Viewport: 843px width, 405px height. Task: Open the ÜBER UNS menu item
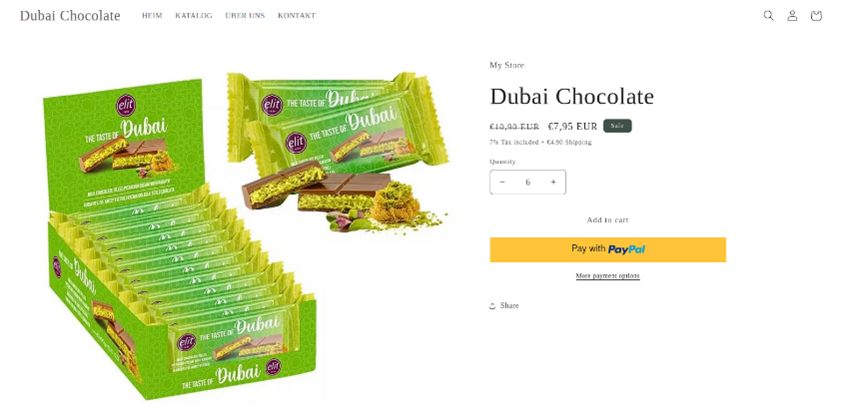245,16
